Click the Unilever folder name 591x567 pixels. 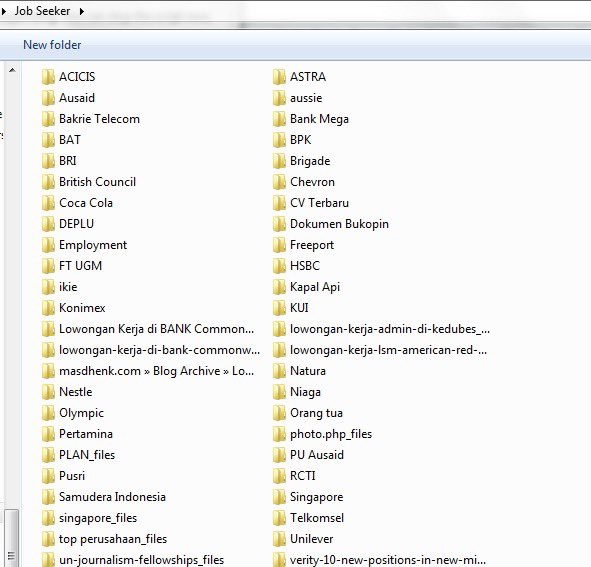[x=311, y=539]
